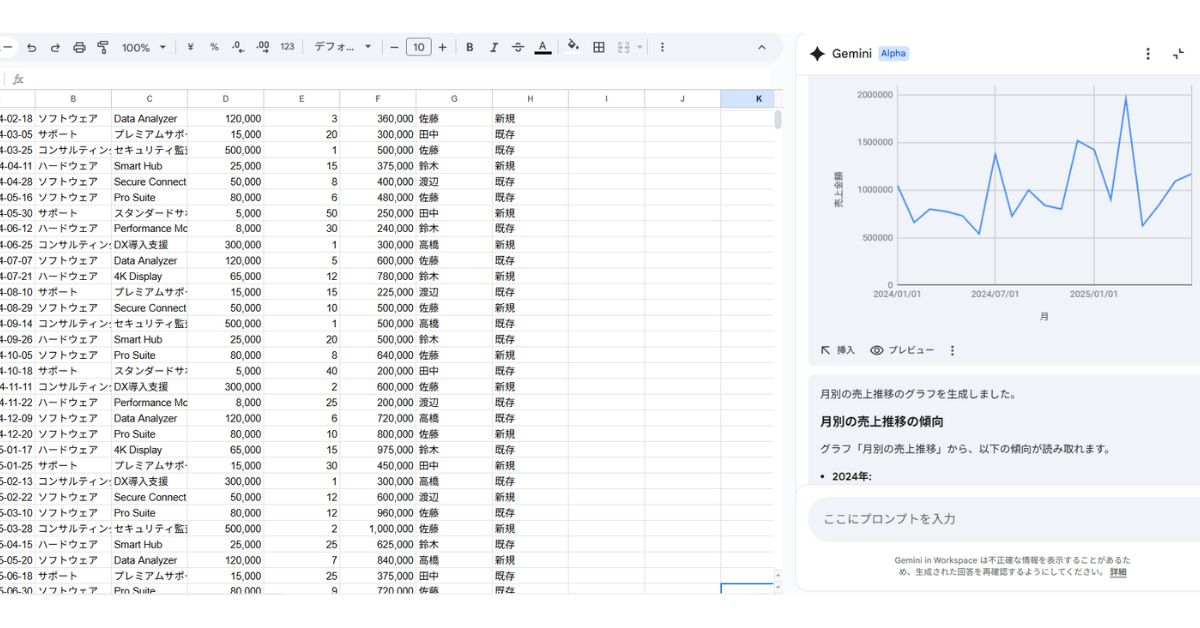Toggle italic formatting

click(x=493, y=47)
